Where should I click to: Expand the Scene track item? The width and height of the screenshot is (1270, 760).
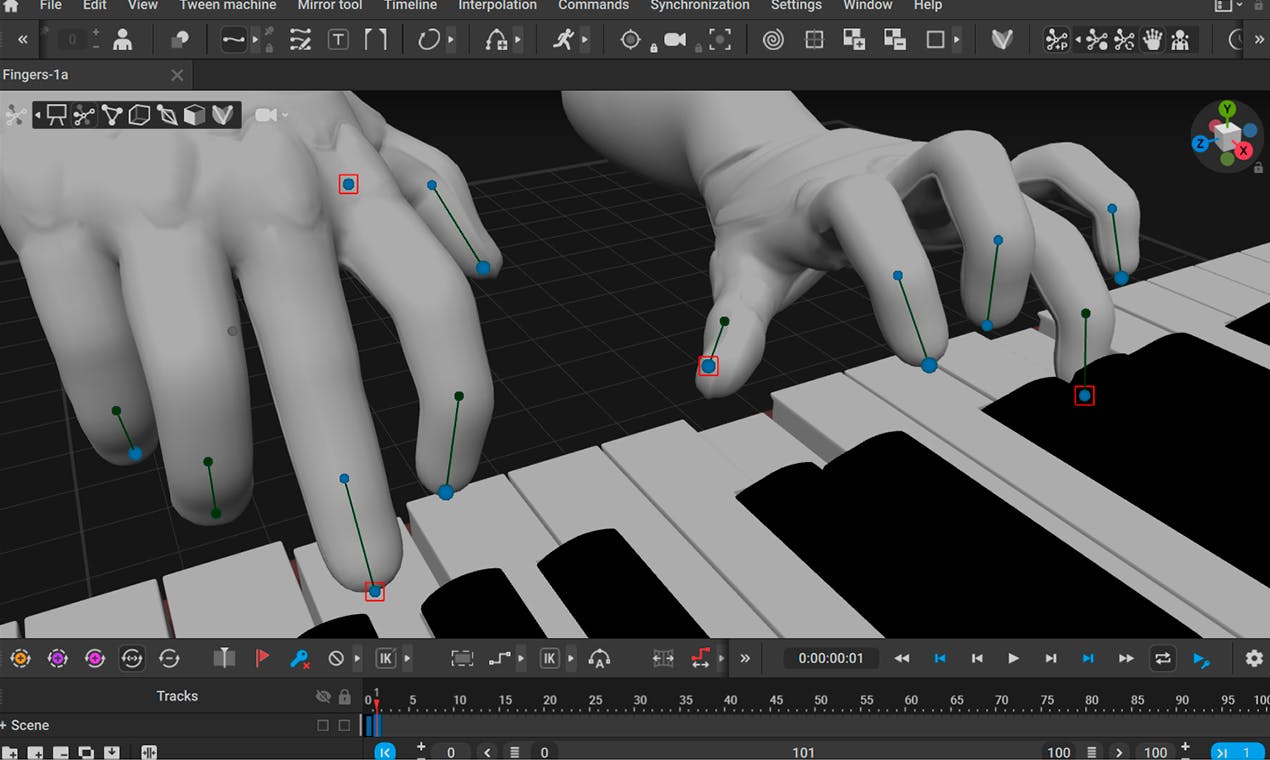click(4, 725)
